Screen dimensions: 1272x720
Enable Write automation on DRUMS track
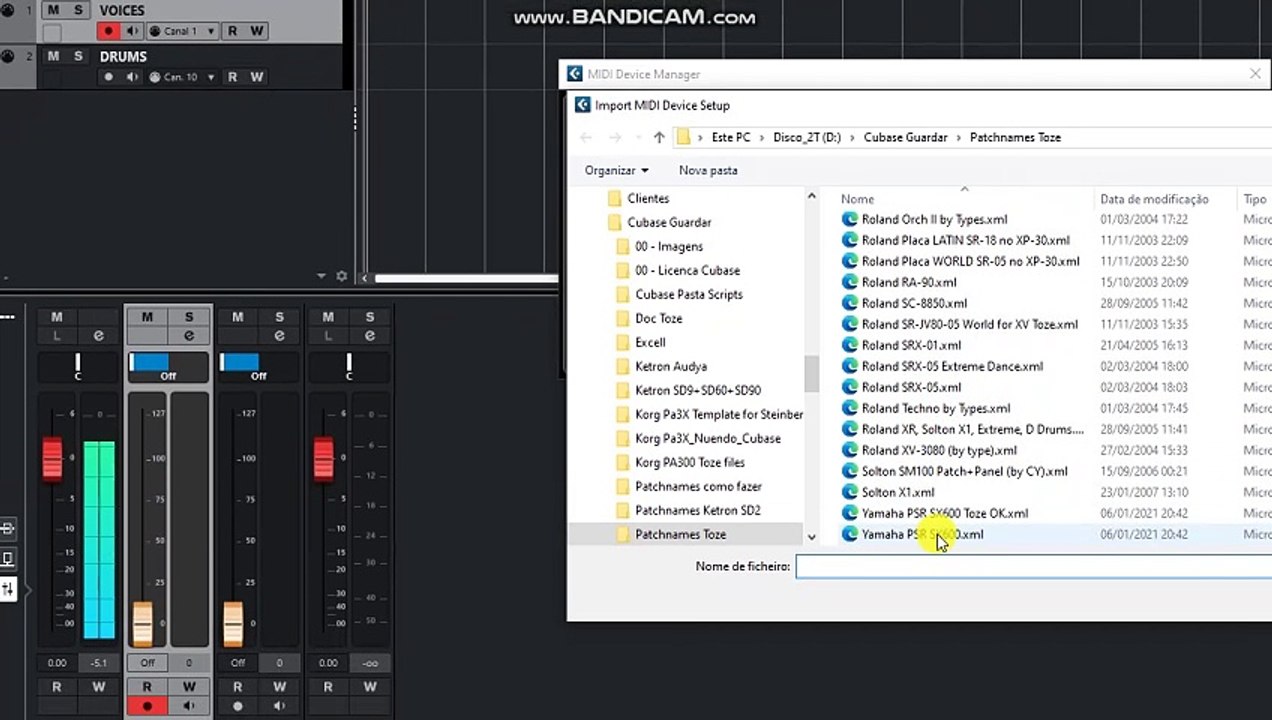click(257, 77)
